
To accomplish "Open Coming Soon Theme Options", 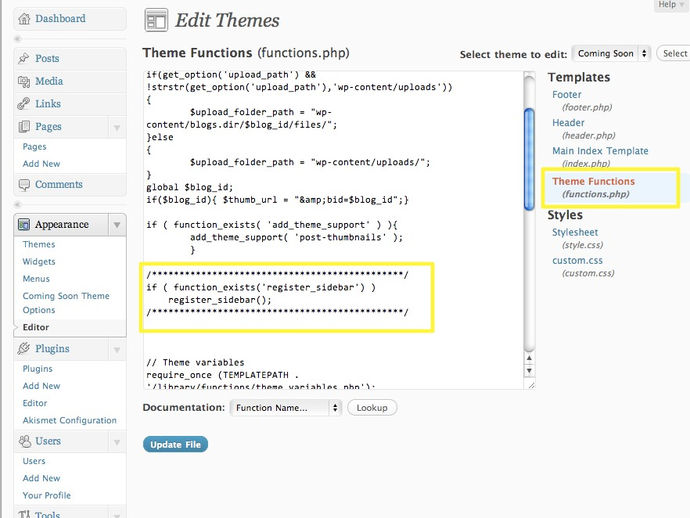I will (x=66, y=303).
